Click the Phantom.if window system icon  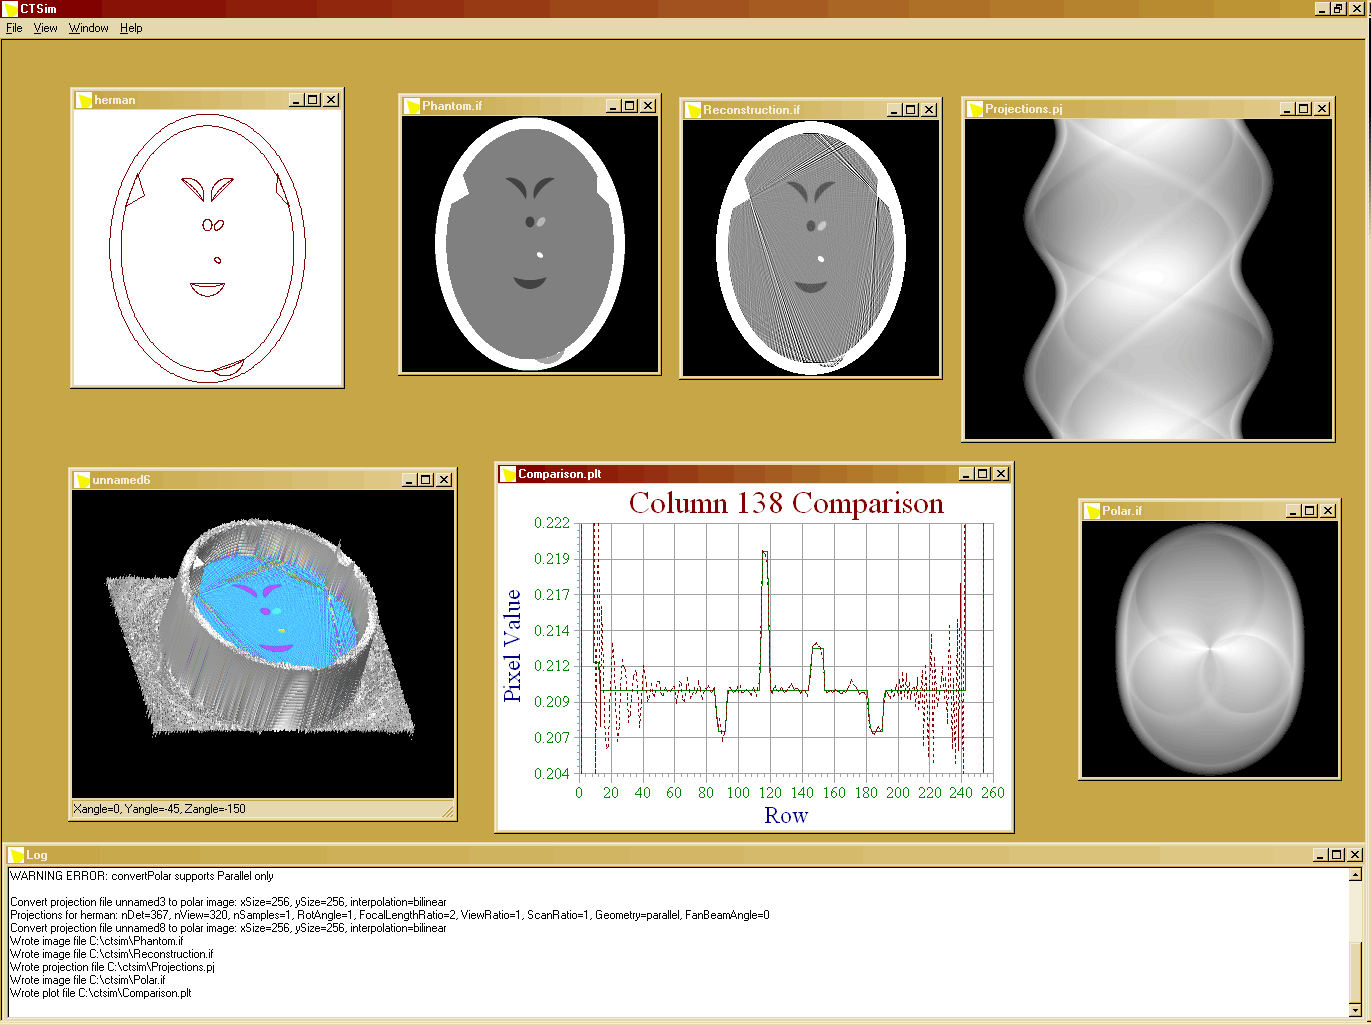[412, 106]
